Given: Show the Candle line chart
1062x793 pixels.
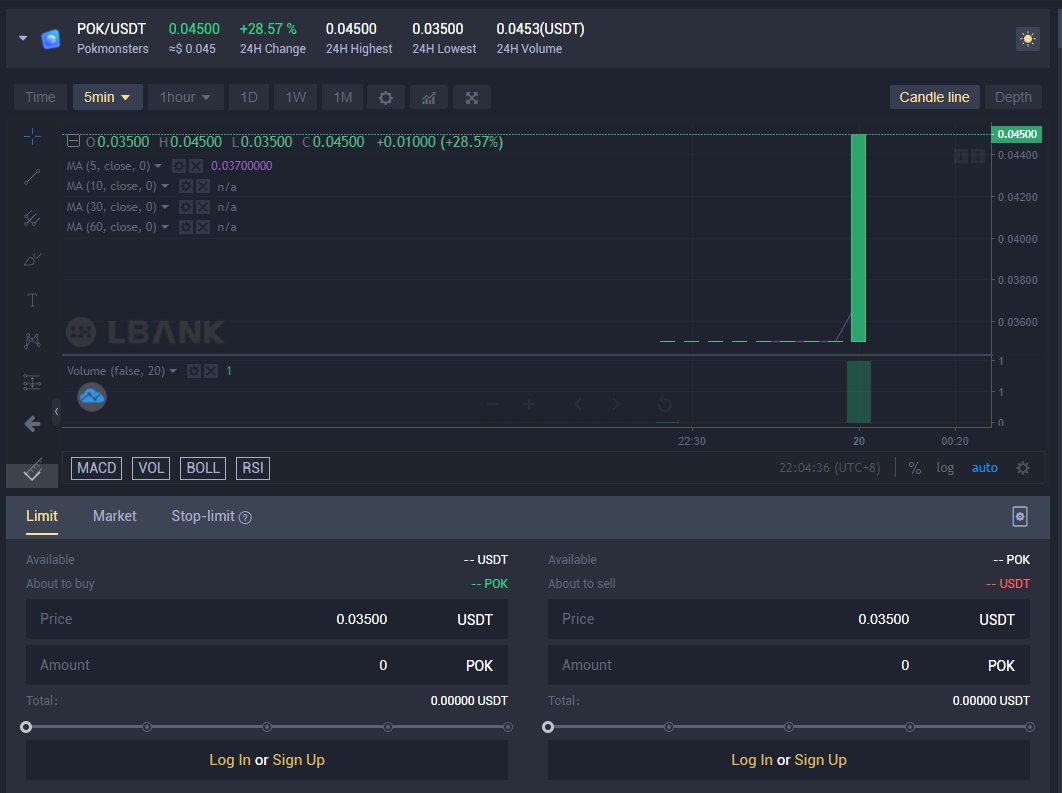Looking at the screenshot, I should click(934, 98).
